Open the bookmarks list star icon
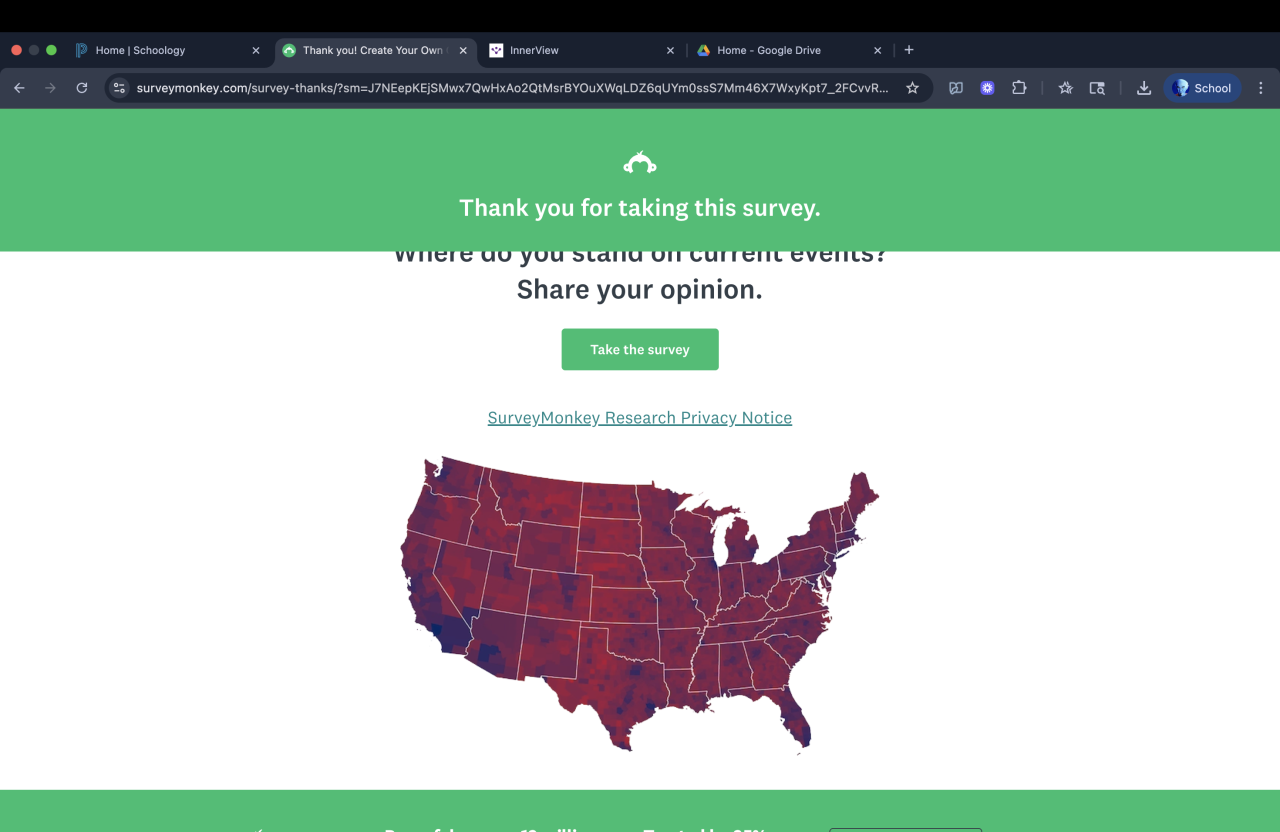This screenshot has width=1280, height=832. tap(1066, 88)
